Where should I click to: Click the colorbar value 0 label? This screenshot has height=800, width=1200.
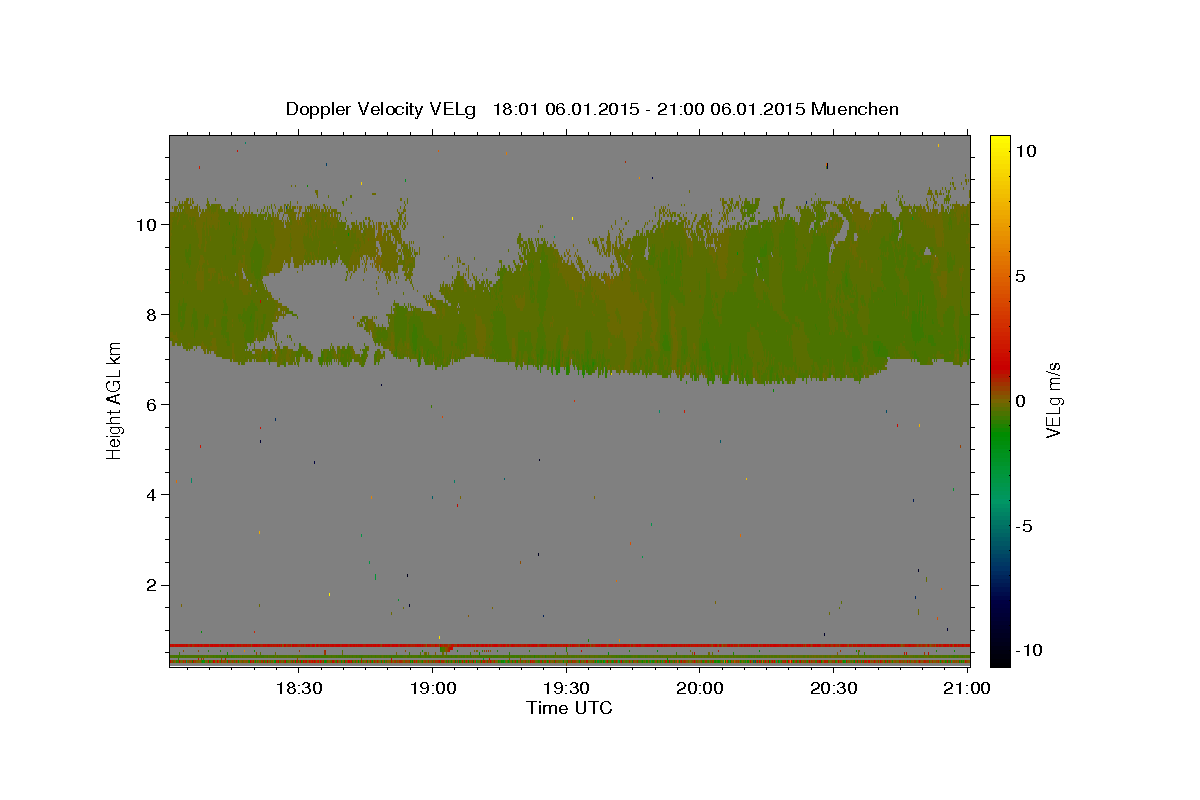1020,401
